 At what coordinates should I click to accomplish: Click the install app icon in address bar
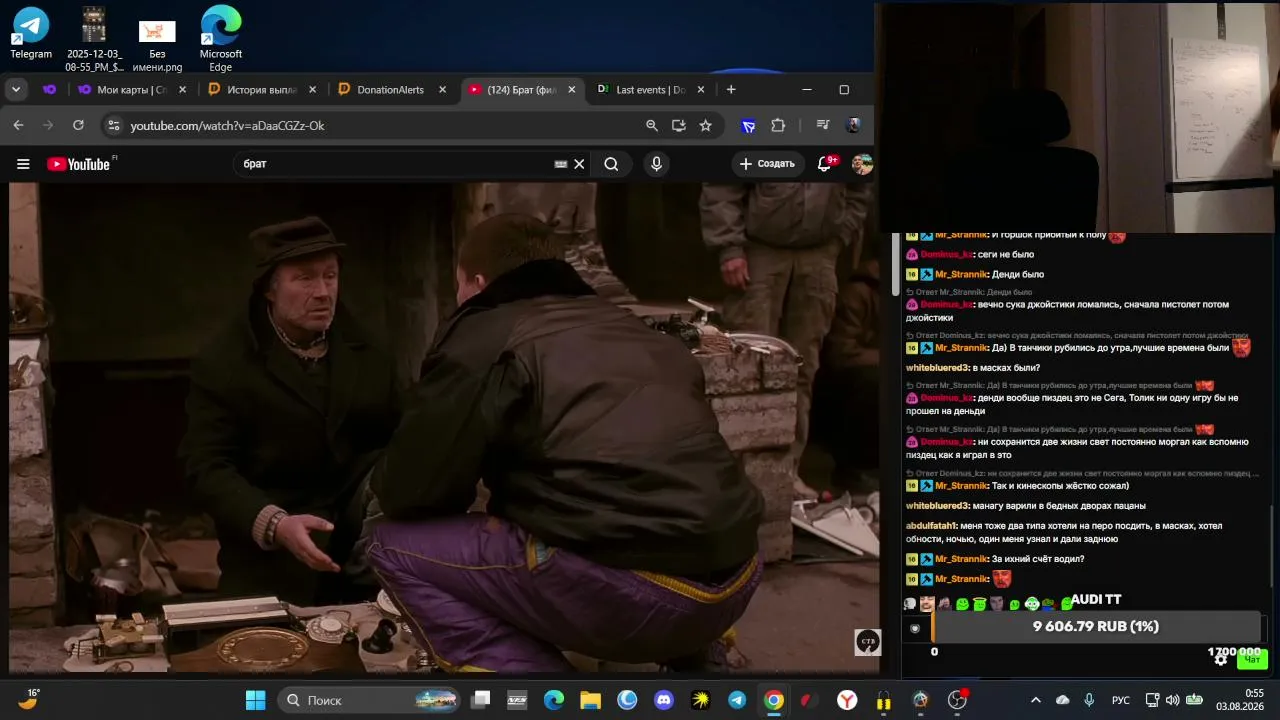click(x=679, y=125)
